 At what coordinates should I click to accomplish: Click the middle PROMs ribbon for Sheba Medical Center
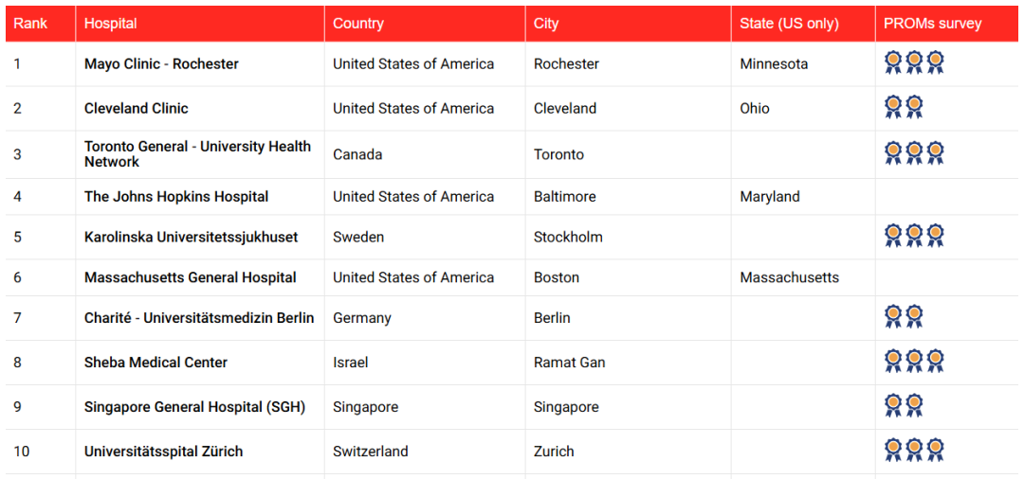(914, 361)
